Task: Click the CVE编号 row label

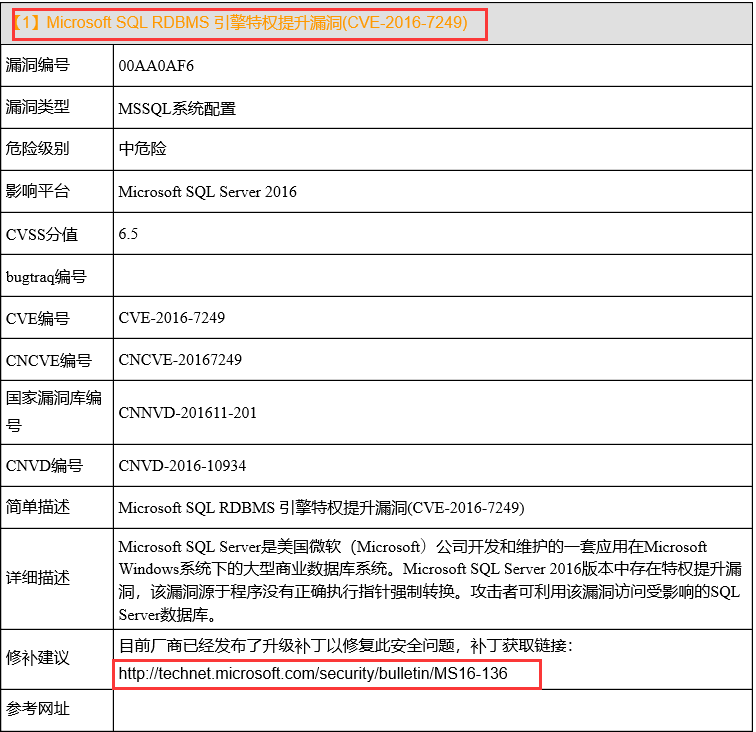Action: (x=38, y=319)
